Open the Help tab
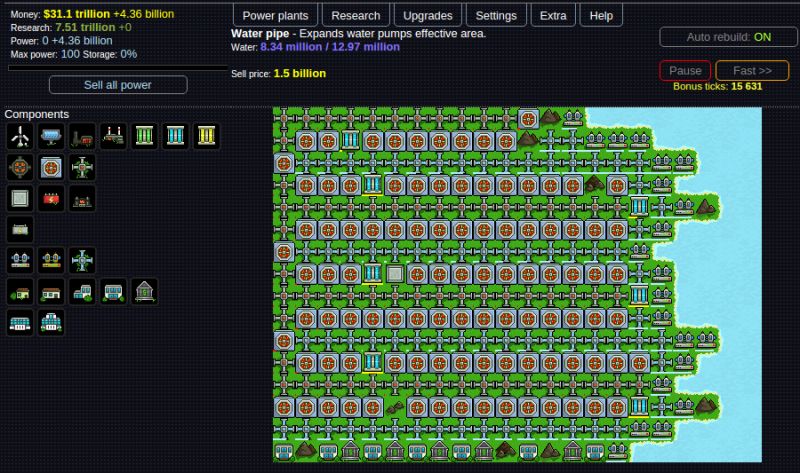Image resolution: width=800 pixels, height=473 pixels. [x=601, y=15]
